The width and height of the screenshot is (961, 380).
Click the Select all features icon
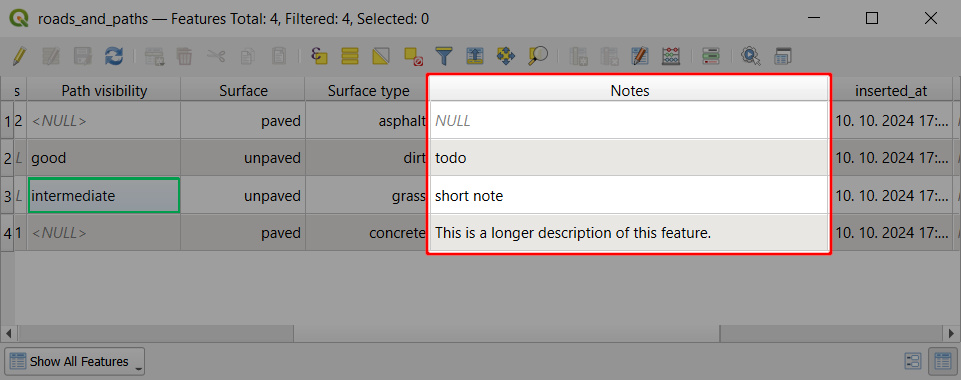point(350,56)
